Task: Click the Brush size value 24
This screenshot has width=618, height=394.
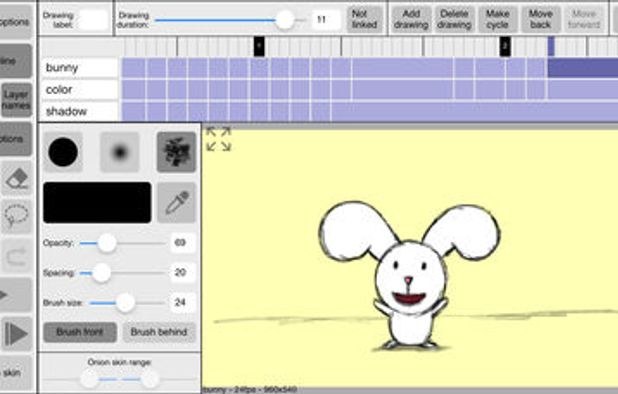Action: click(183, 303)
